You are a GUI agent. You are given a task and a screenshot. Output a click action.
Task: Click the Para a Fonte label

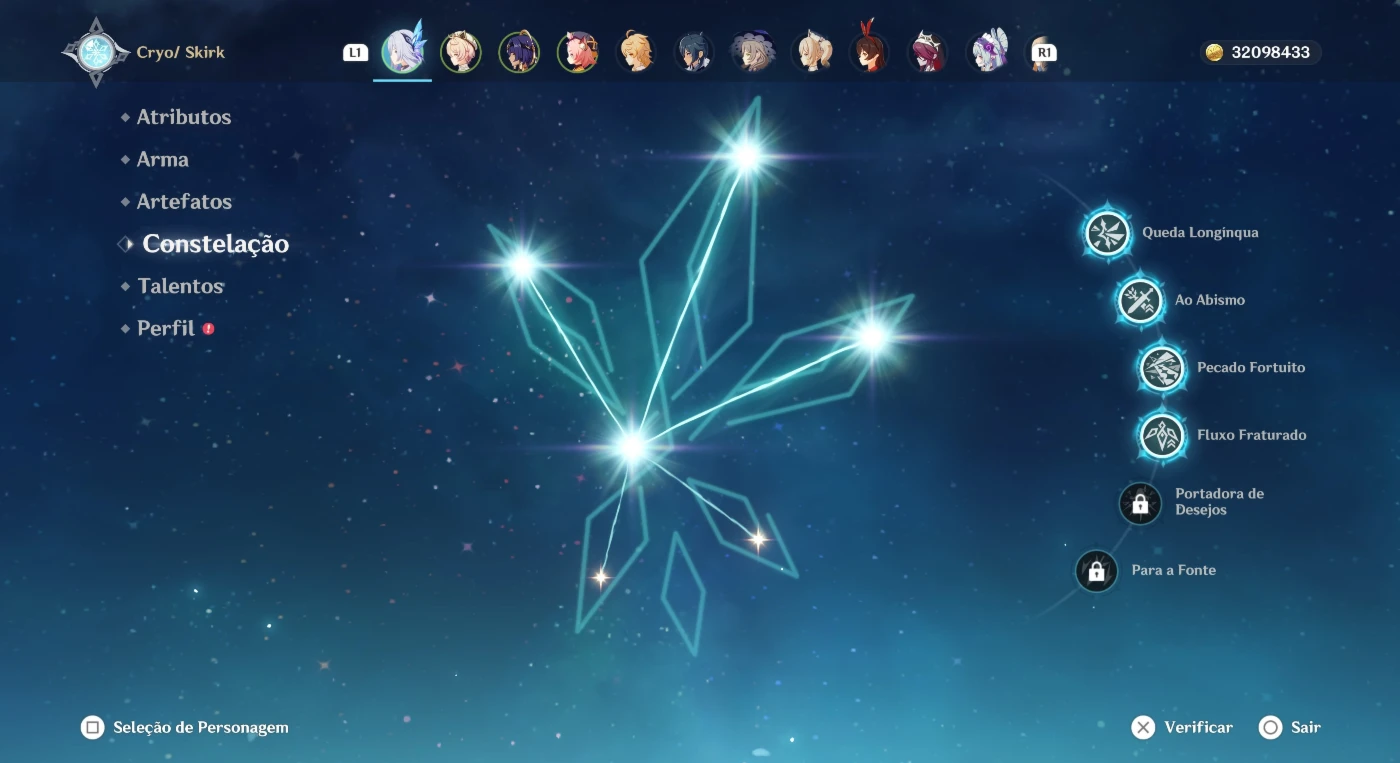[1174, 571]
